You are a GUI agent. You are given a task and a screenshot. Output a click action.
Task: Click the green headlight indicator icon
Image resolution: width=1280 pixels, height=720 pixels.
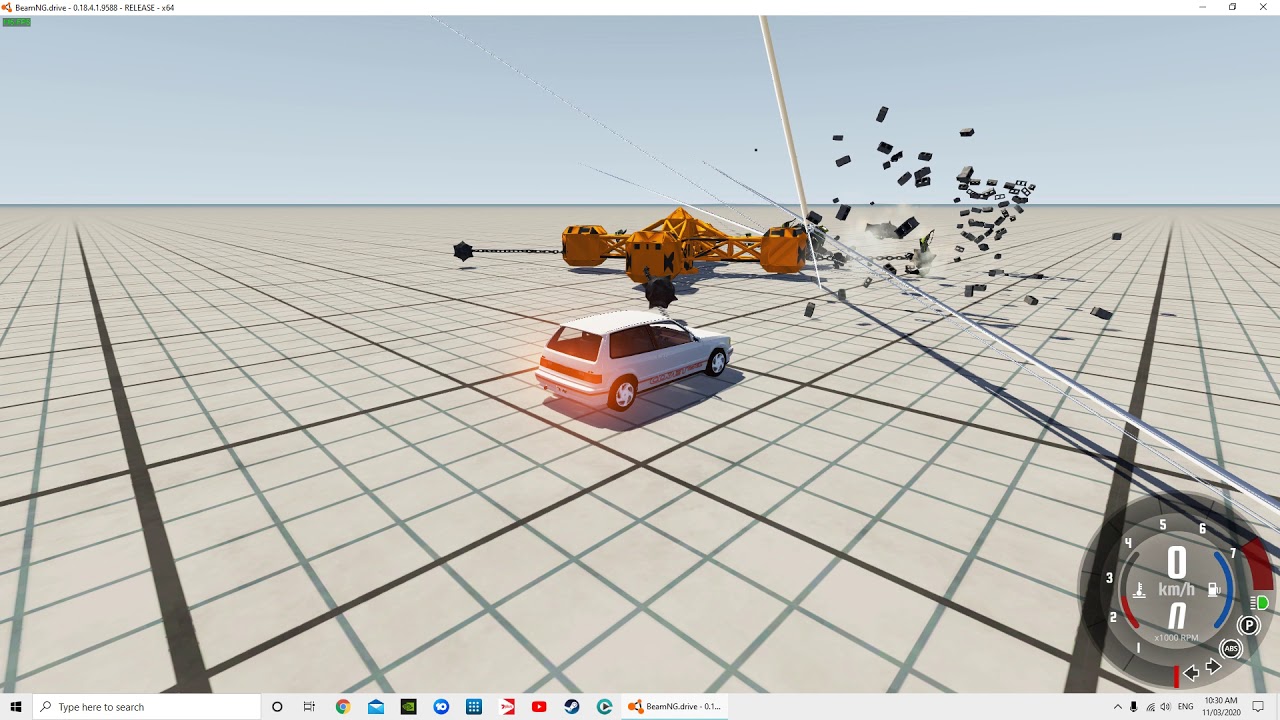pos(1262,603)
